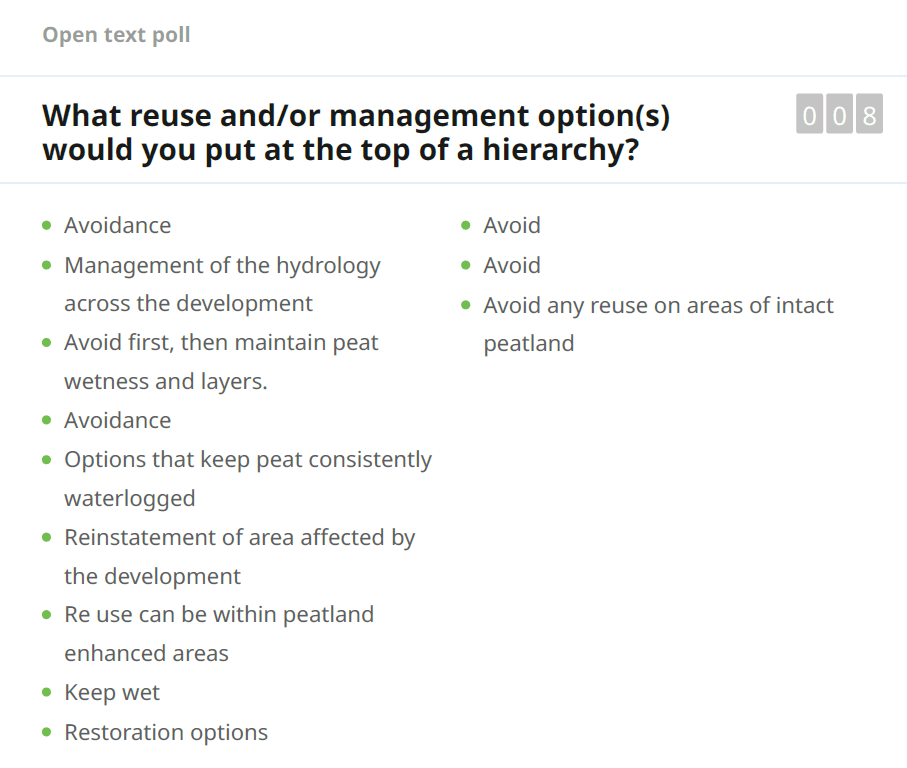Click green bullet beside 'Restoration options'

47,732
